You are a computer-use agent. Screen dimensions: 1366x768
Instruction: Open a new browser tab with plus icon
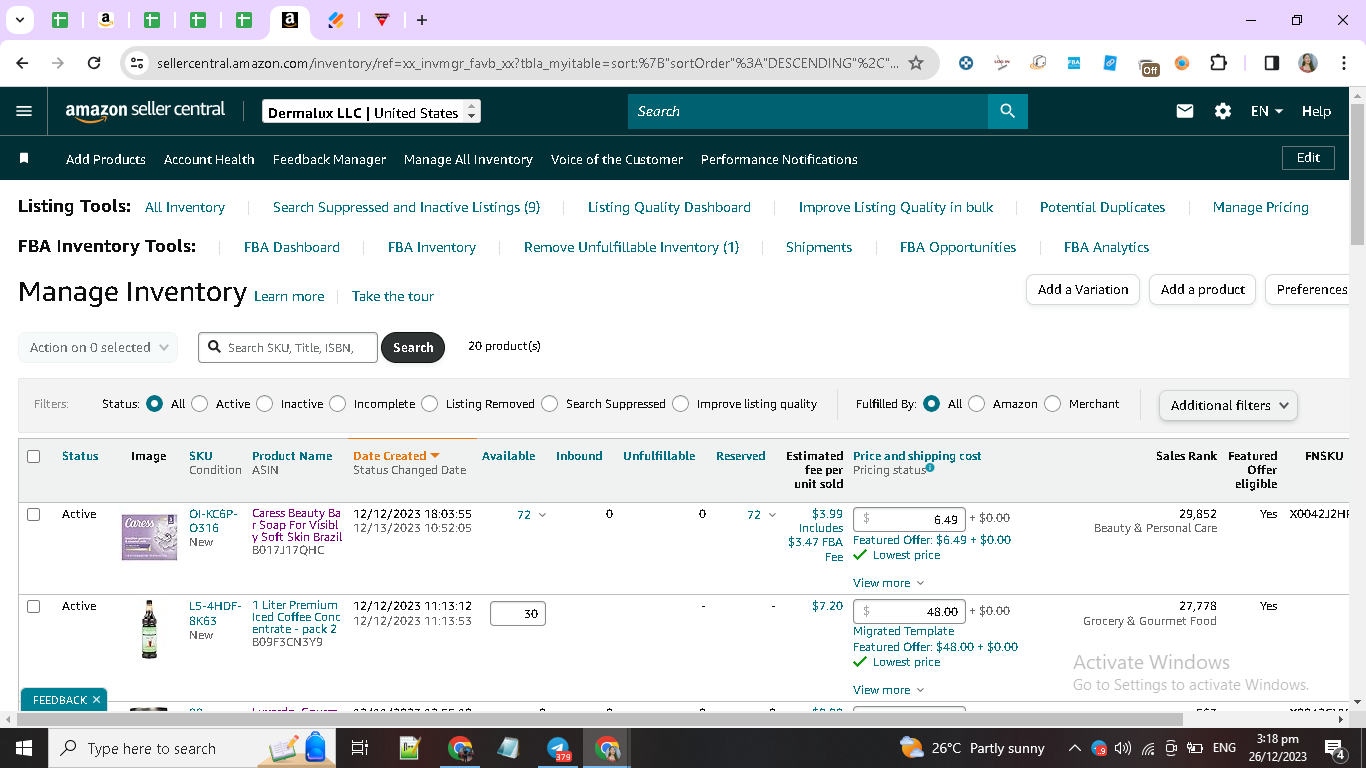(422, 20)
